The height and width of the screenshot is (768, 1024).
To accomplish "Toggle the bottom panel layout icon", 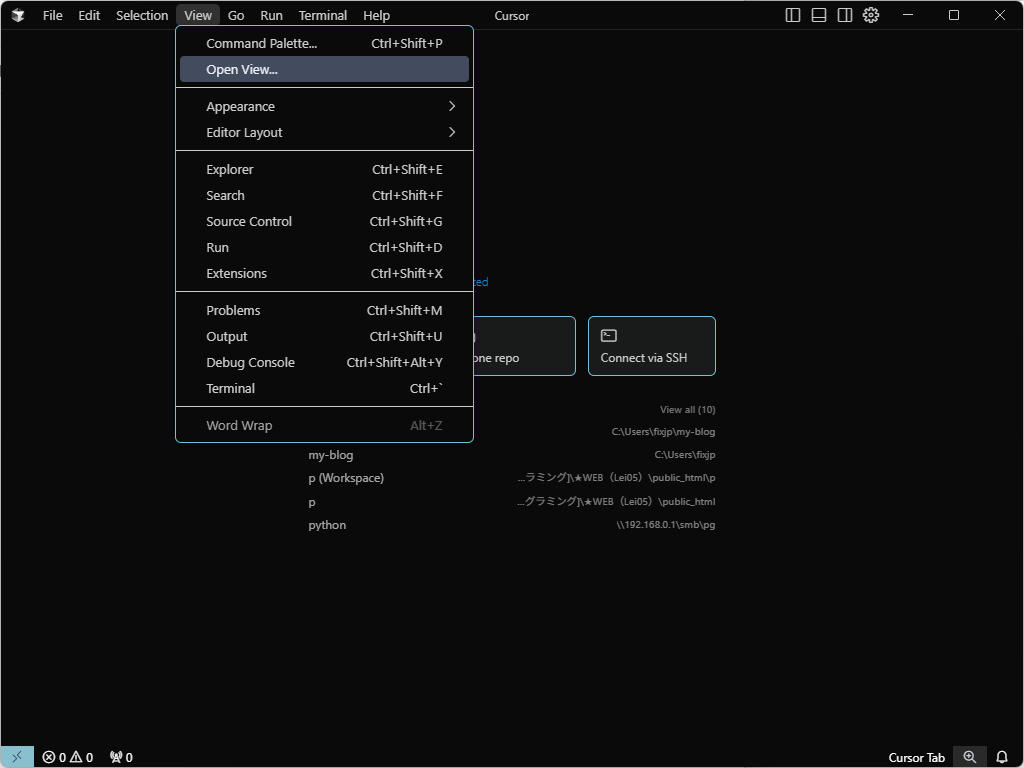I will click(x=819, y=15).
